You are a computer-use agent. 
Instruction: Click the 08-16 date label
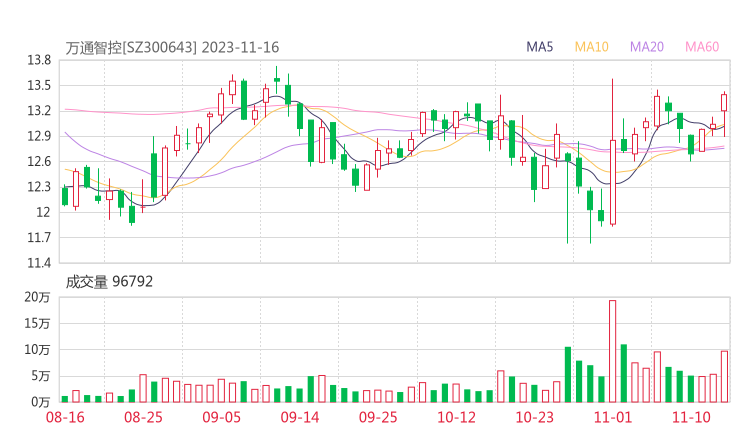click(65, 417)
